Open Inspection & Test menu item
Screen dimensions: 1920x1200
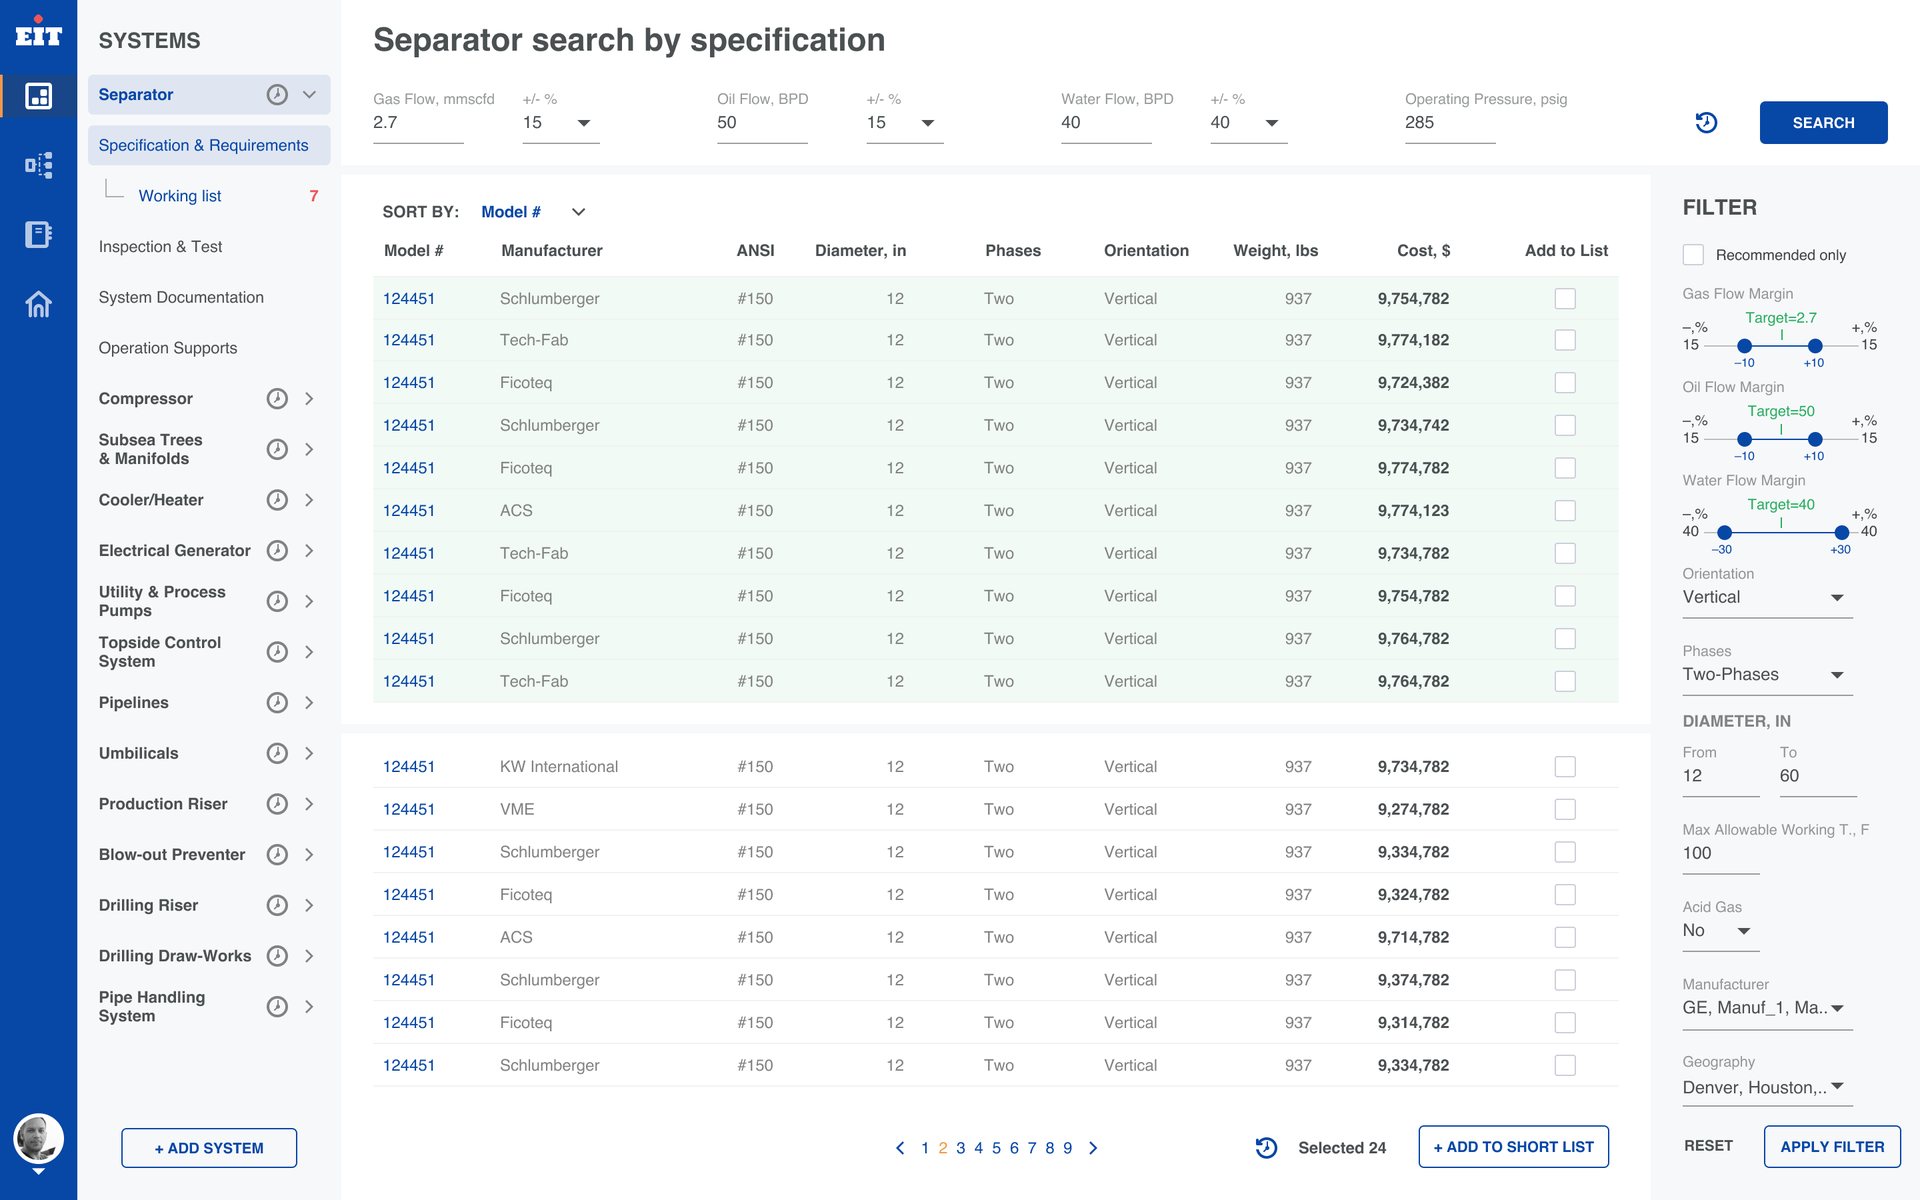click(160, 247)
